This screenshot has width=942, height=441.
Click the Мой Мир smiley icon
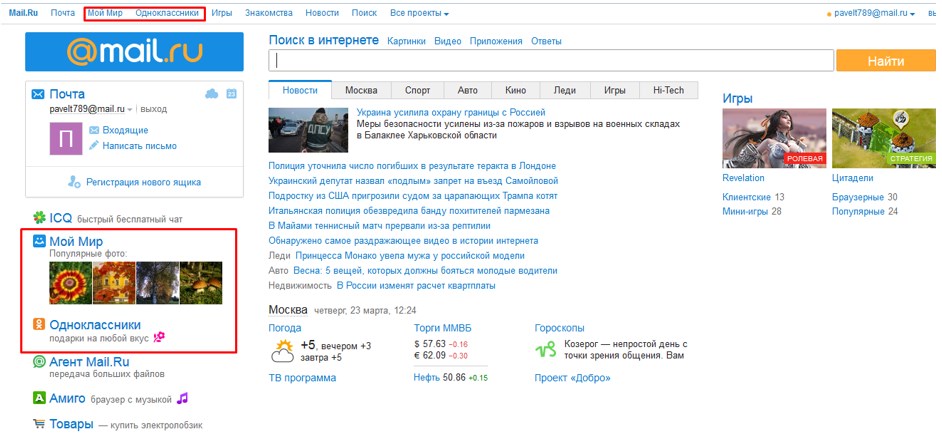(39, 242)
